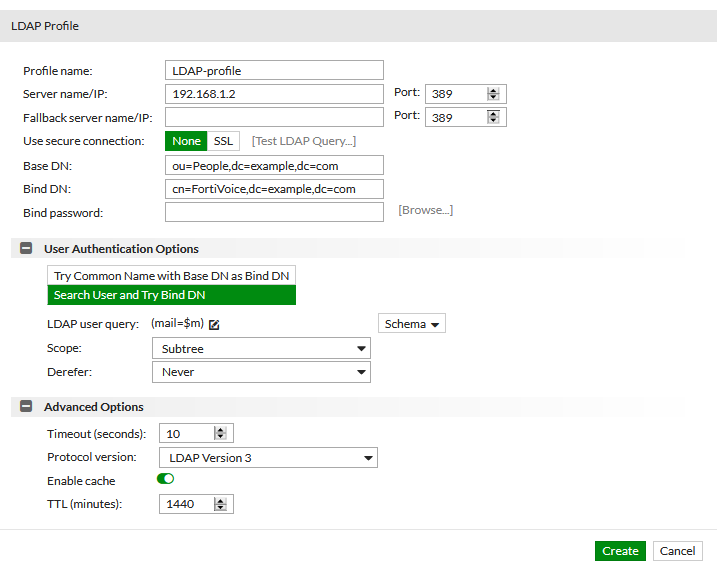The width and height of the screenshot is (717, 570).
Task: Collapse User Authentication Options section
Action: pos(26,248)
